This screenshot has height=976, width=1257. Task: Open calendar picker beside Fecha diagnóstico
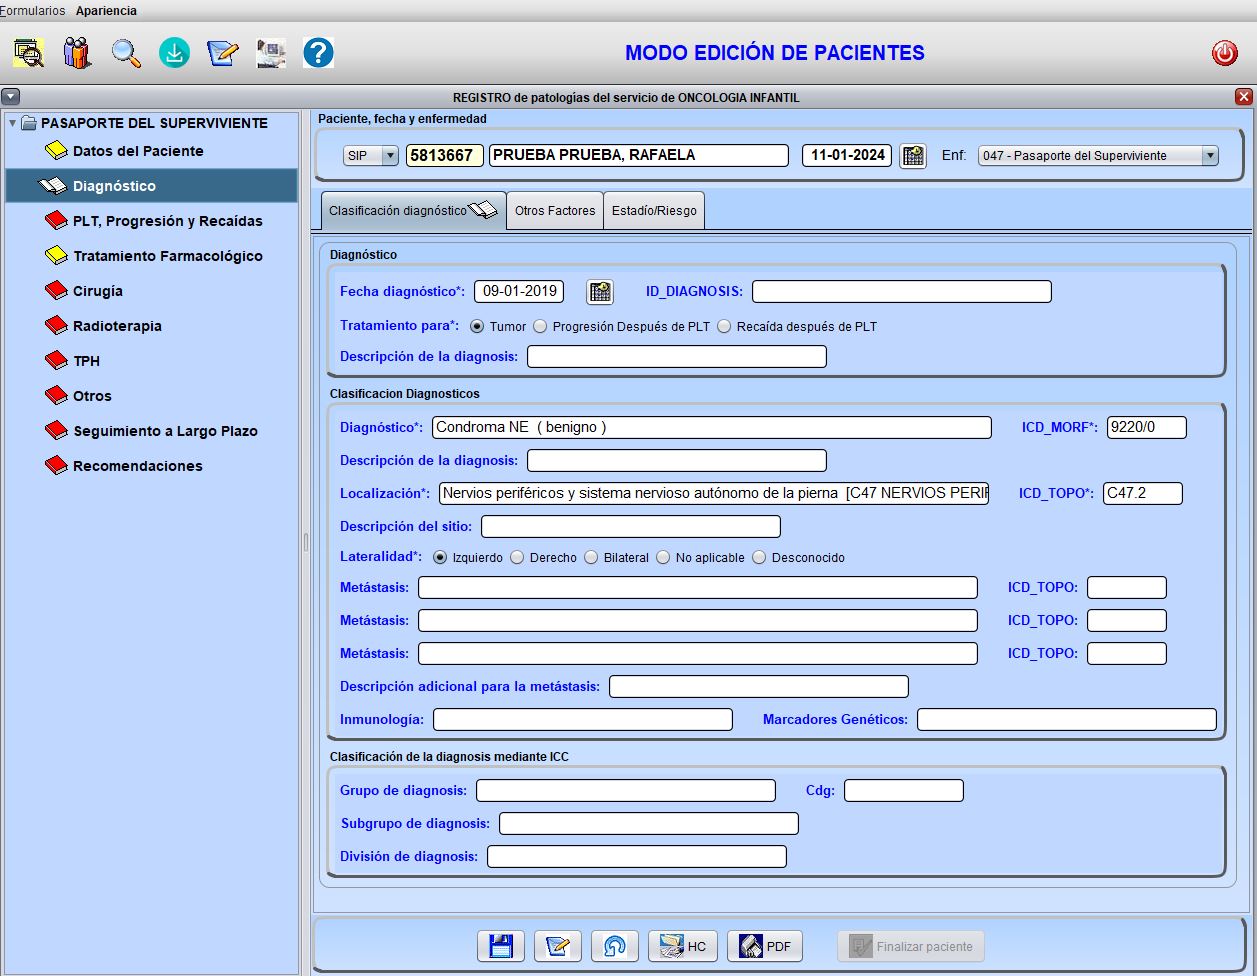coord(600,292)
